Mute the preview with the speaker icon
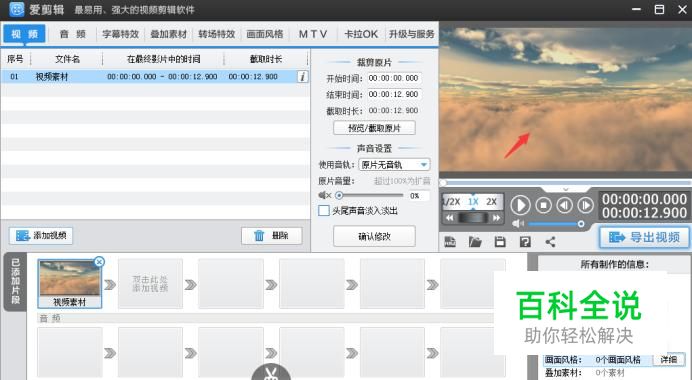Image resolution: width=692 pixels, height=380 pixels. [x=518, y=224]
